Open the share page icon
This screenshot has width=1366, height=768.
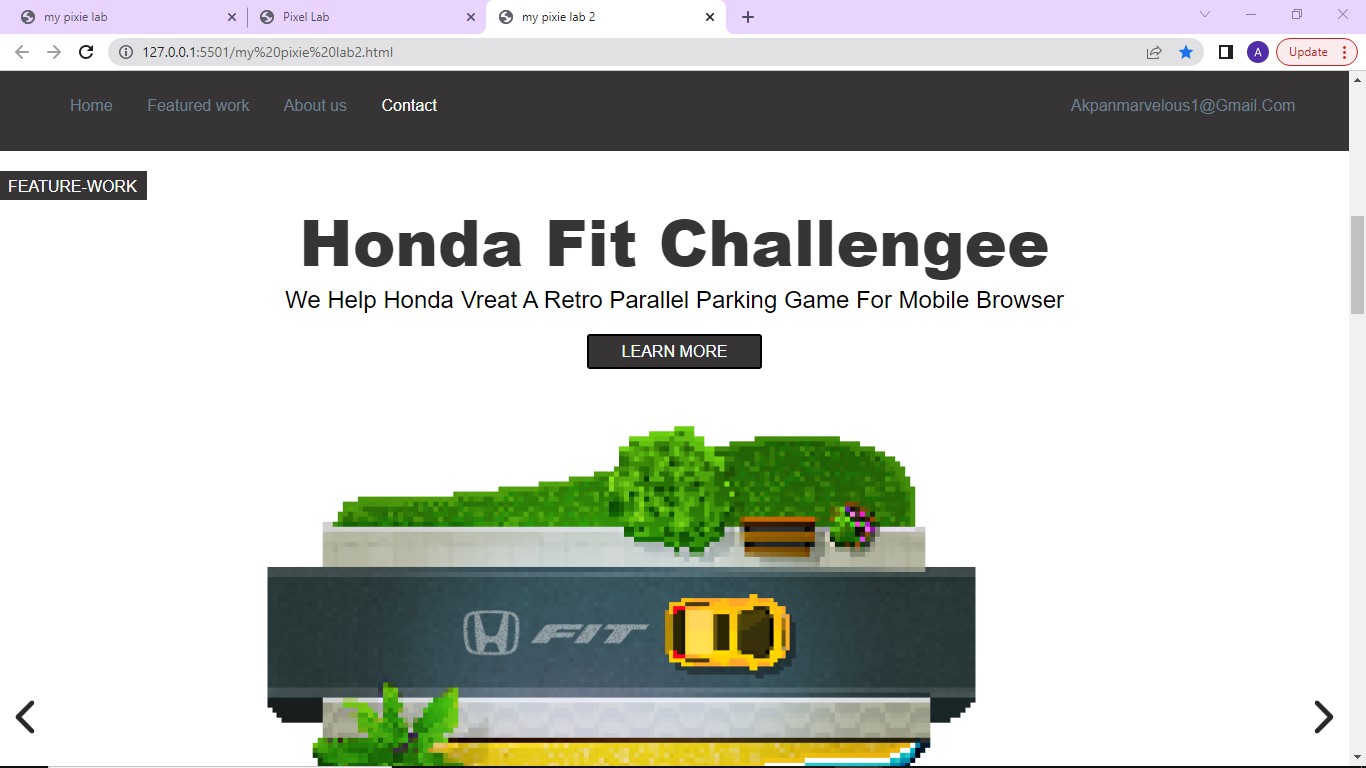[1154, 52]
